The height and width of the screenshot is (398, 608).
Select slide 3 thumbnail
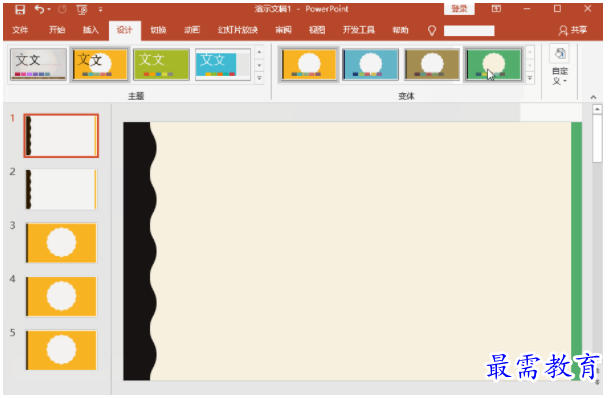tap(61, 242)
